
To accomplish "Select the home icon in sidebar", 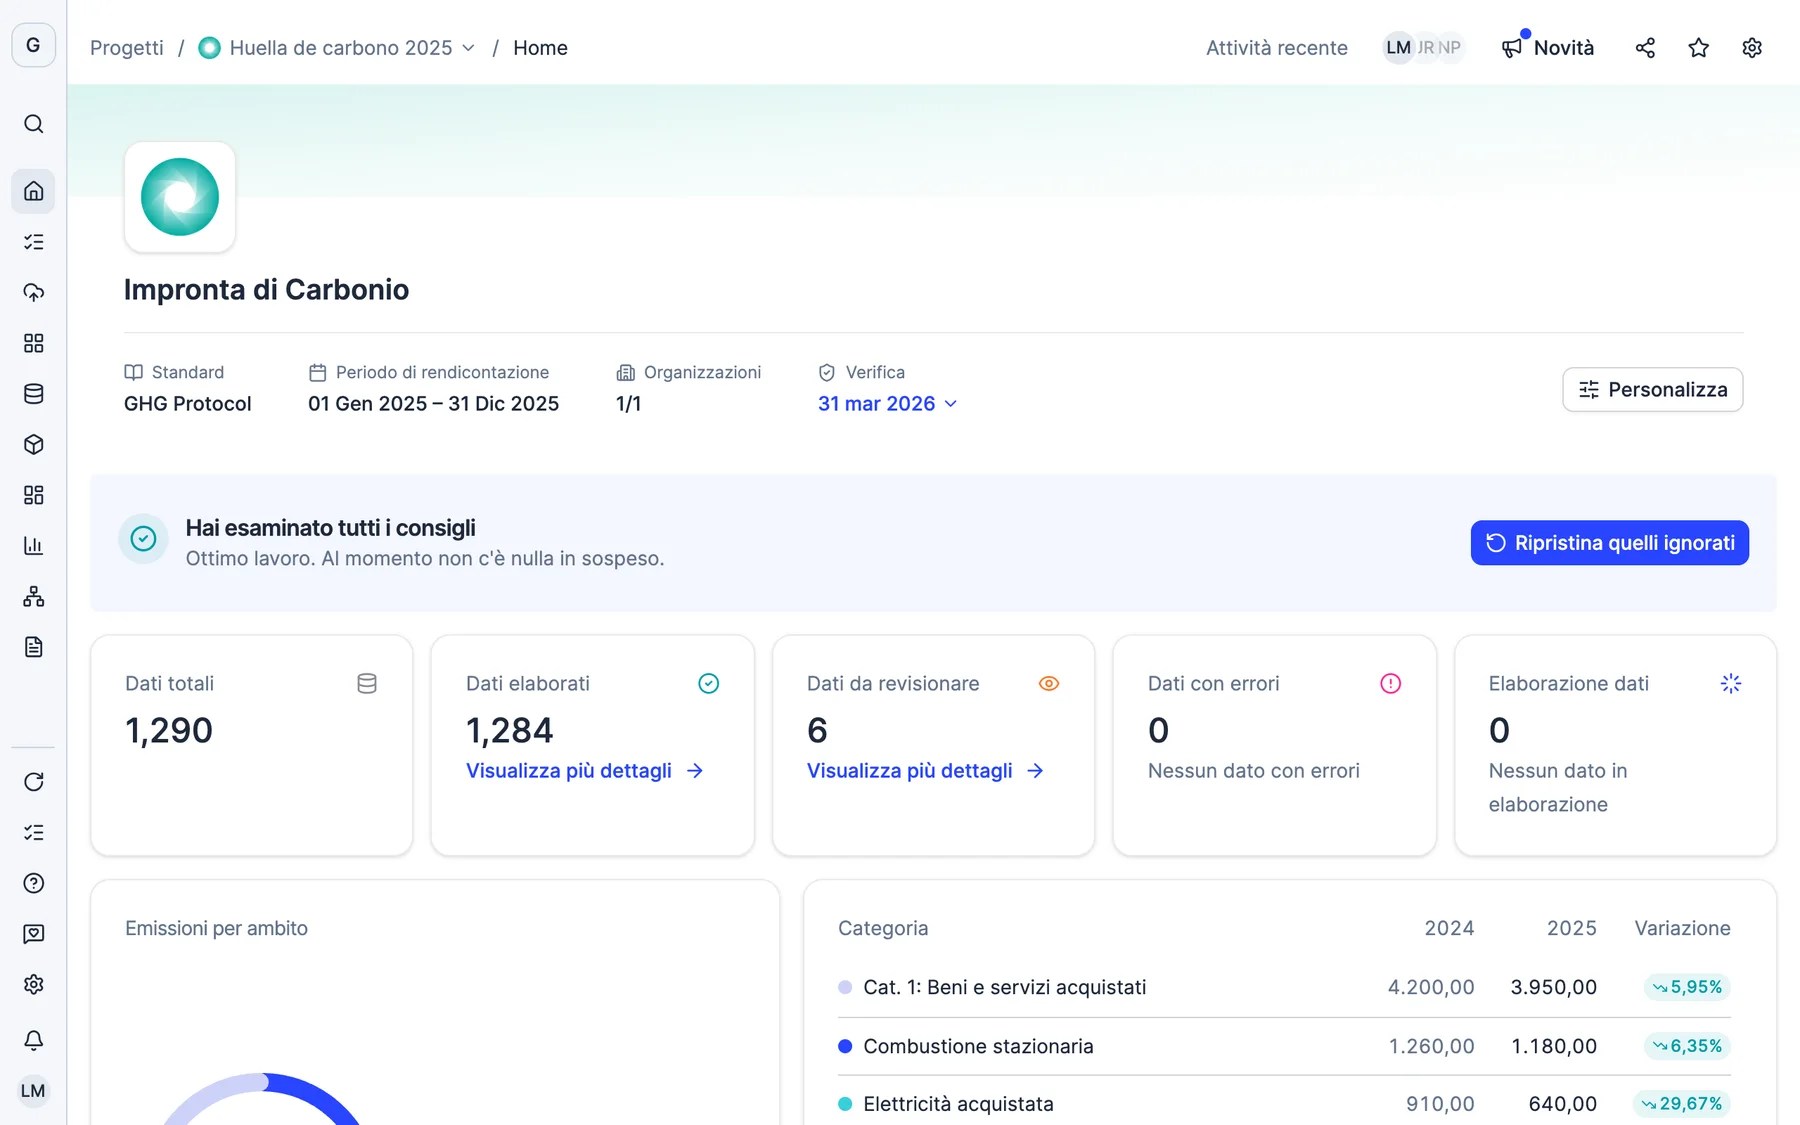I will [33, 191].
